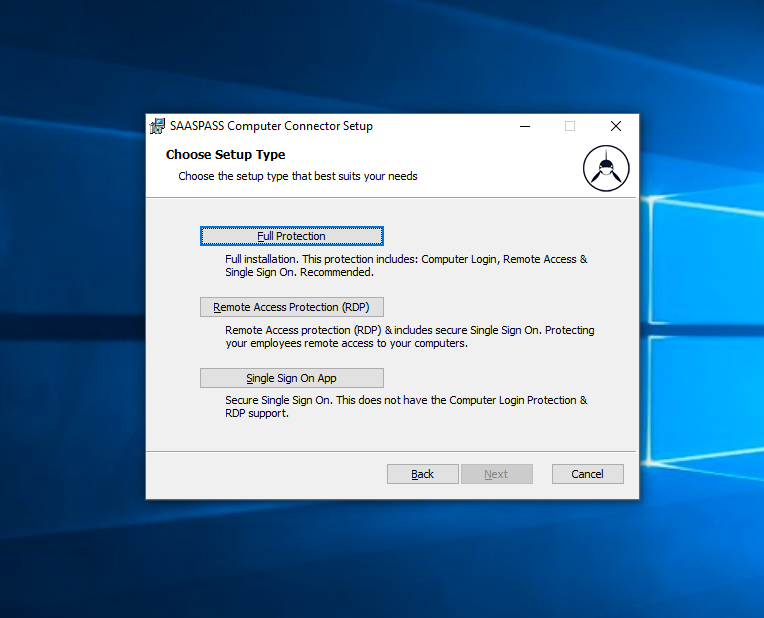
Task: Choose the Full Protection setup type
Action: [291, 236]
